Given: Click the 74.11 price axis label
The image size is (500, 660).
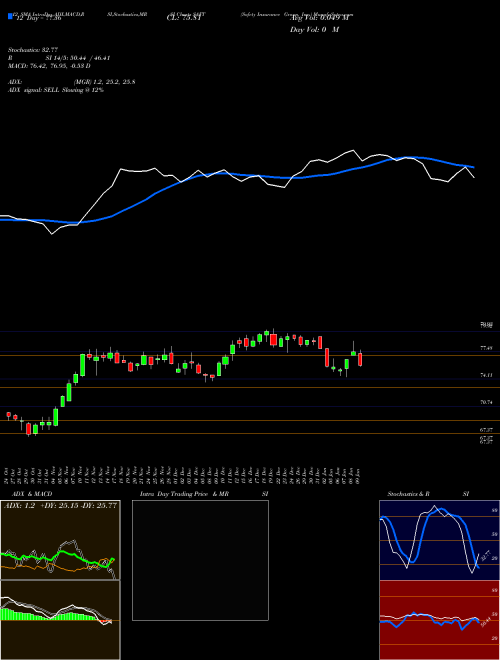Looking at the screenshot, I should (x=487, y=375).
